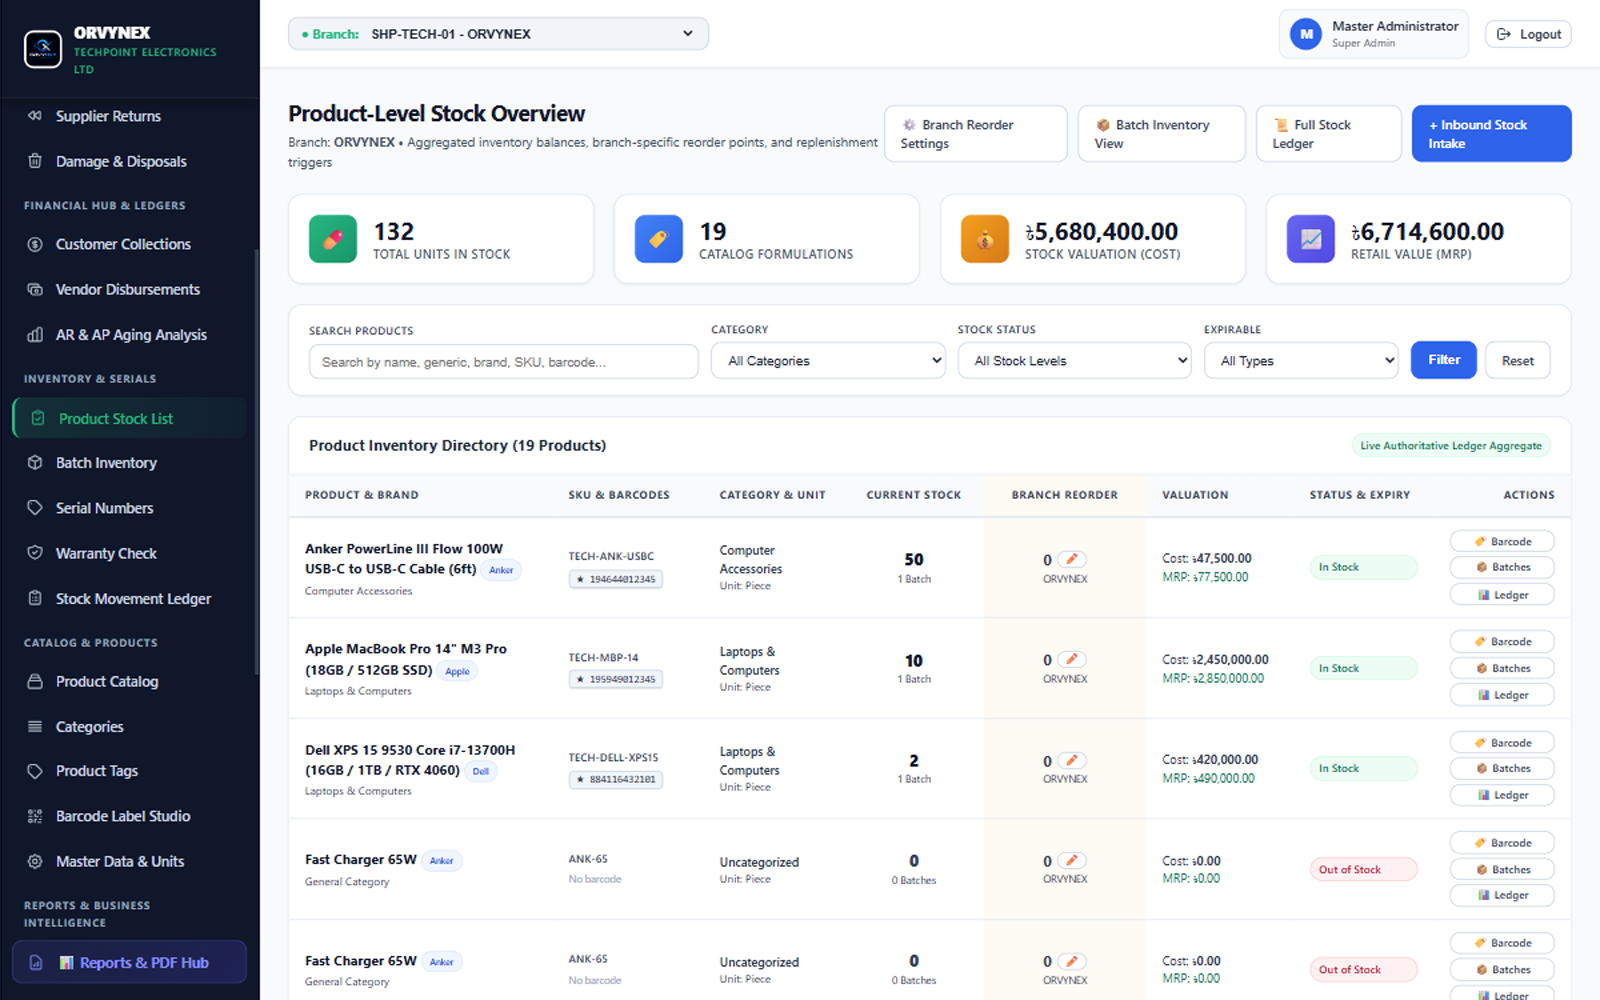Click Batches button for Apple MacBook Pro row
Screen dimensions: 1600x1000
(x=1502, y=668)
